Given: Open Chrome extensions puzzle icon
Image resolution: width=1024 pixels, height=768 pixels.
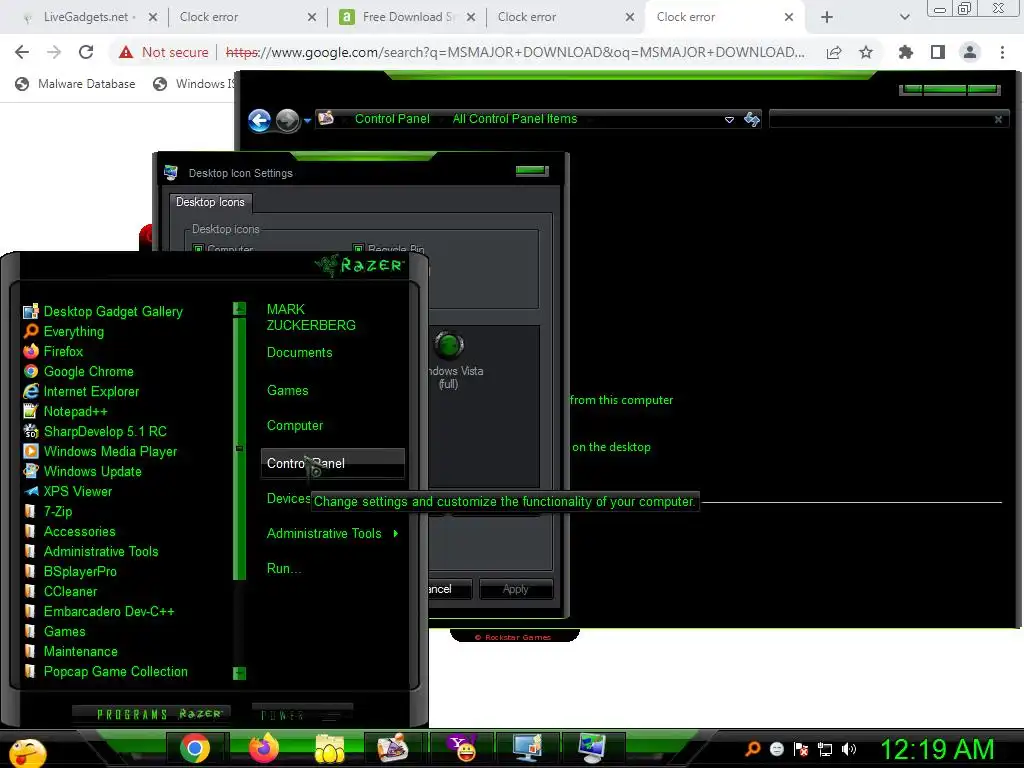Looking at the screenshot, I should click(x=905, y=52).
